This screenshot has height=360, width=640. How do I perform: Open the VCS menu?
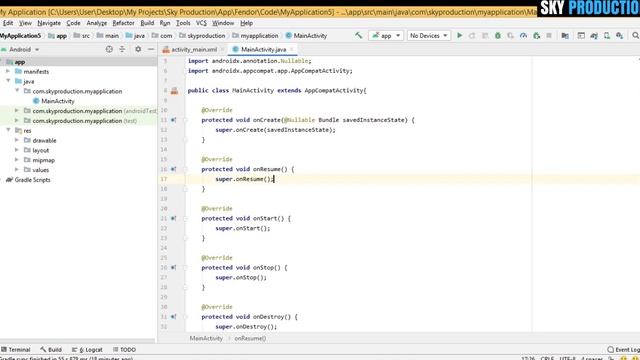[201, 23]
